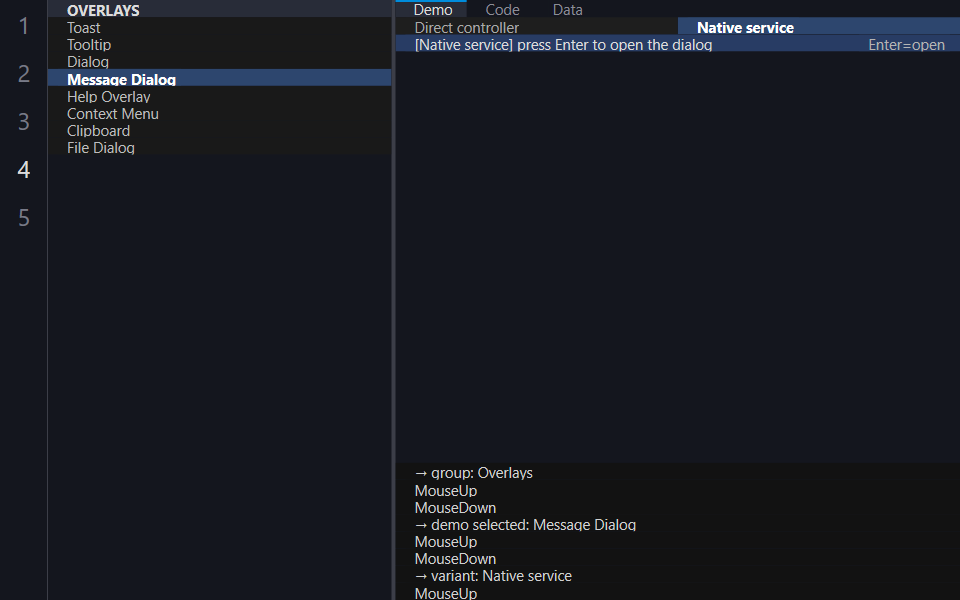Select group number 3 in sidebar
This screenshot has width=960, height=600.
click(23, 122)
